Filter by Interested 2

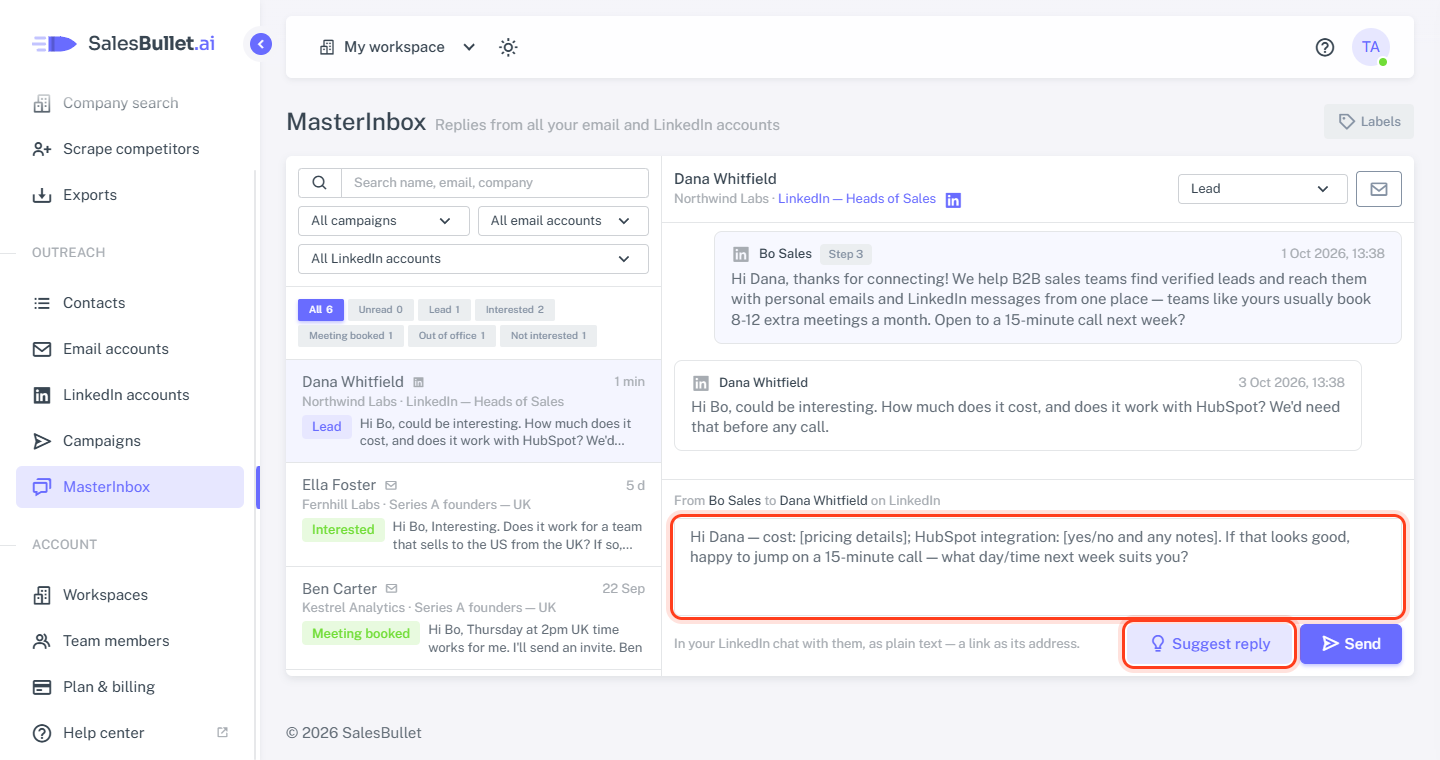click(515, 310)
